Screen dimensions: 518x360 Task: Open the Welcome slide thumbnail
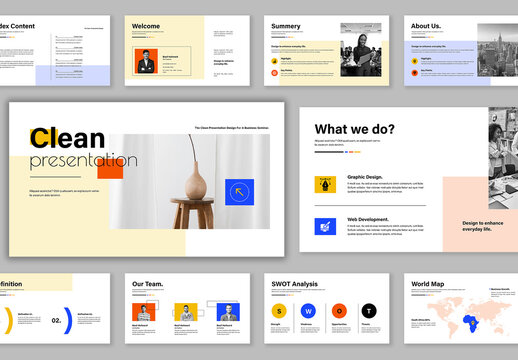187,51
